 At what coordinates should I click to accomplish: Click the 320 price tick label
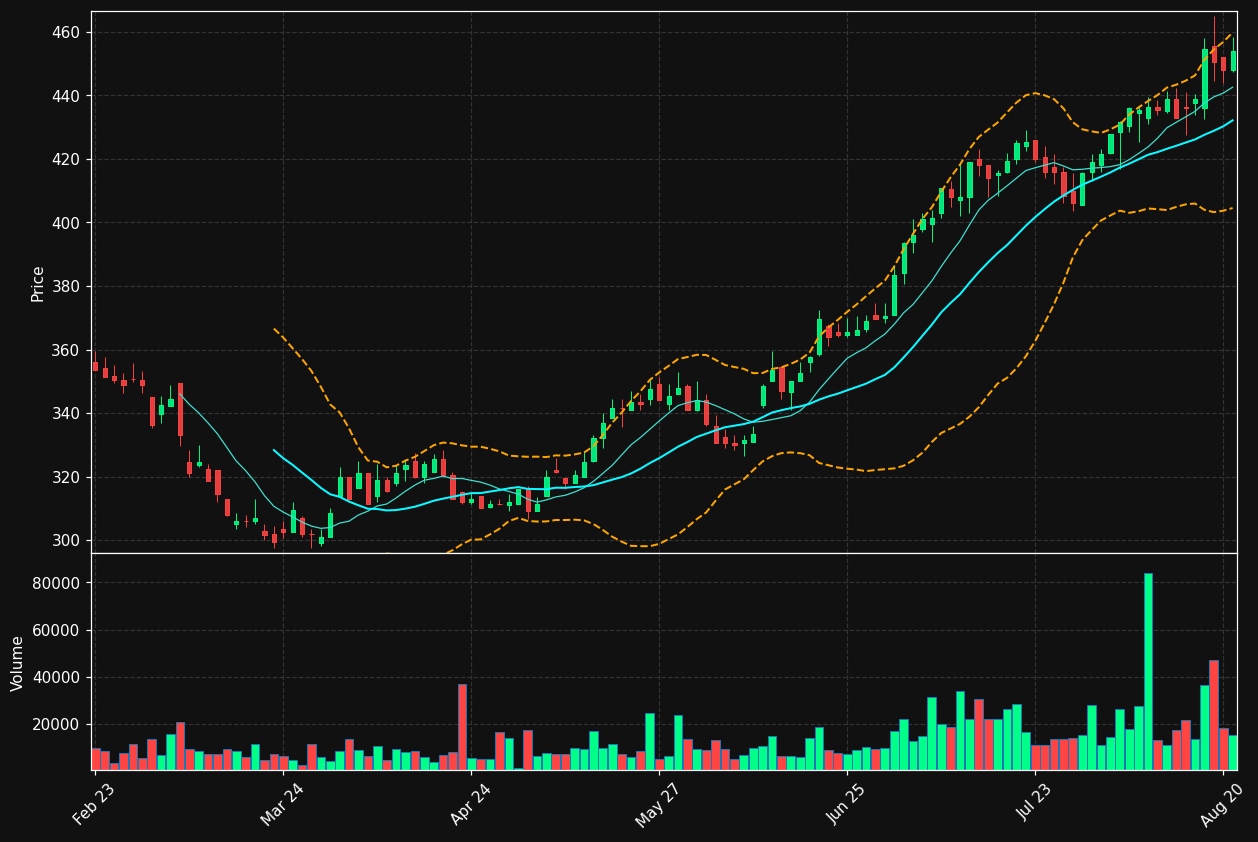pyautogui.click(x=68, y=477)
